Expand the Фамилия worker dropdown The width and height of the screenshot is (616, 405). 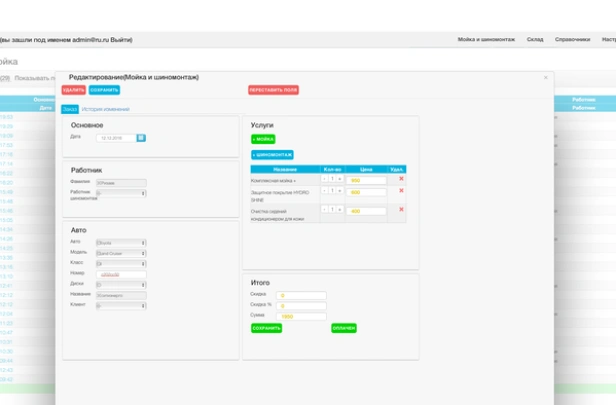point(120,183)
